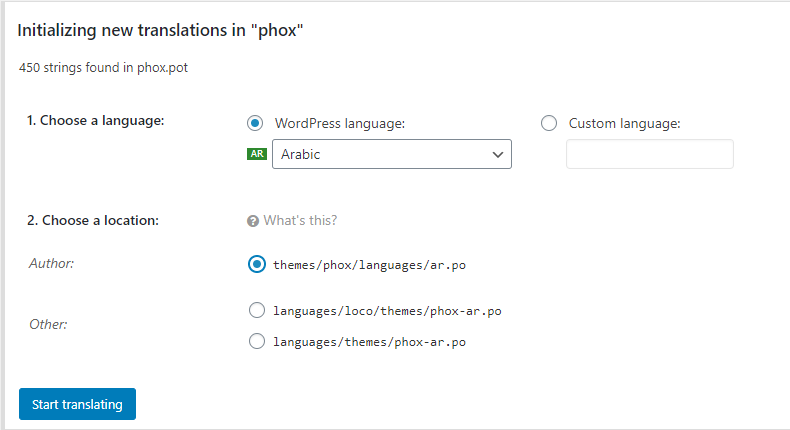Choose the languages/loco/themes/phox-ar.po radio button
The width and height of the screenshot is (790, 430).
[257, 310]
